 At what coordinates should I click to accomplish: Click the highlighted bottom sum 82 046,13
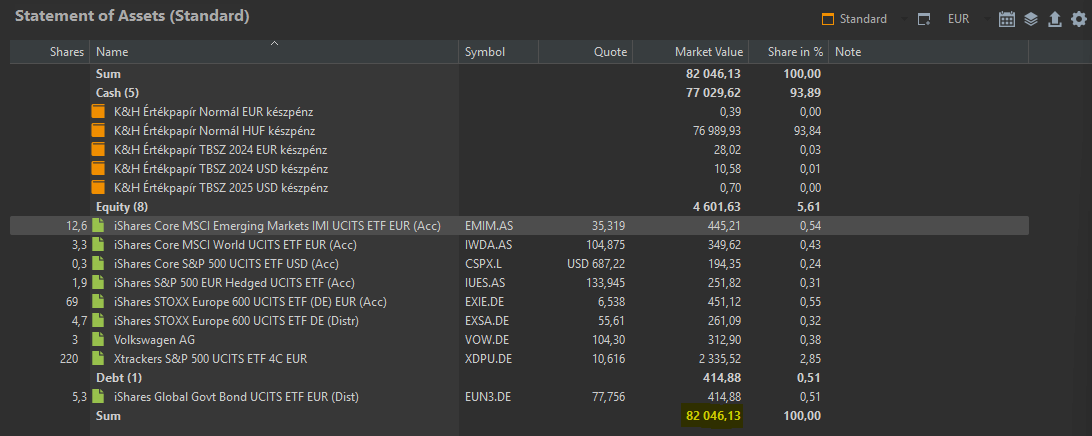pyautogui.click(x=715, y=416)
